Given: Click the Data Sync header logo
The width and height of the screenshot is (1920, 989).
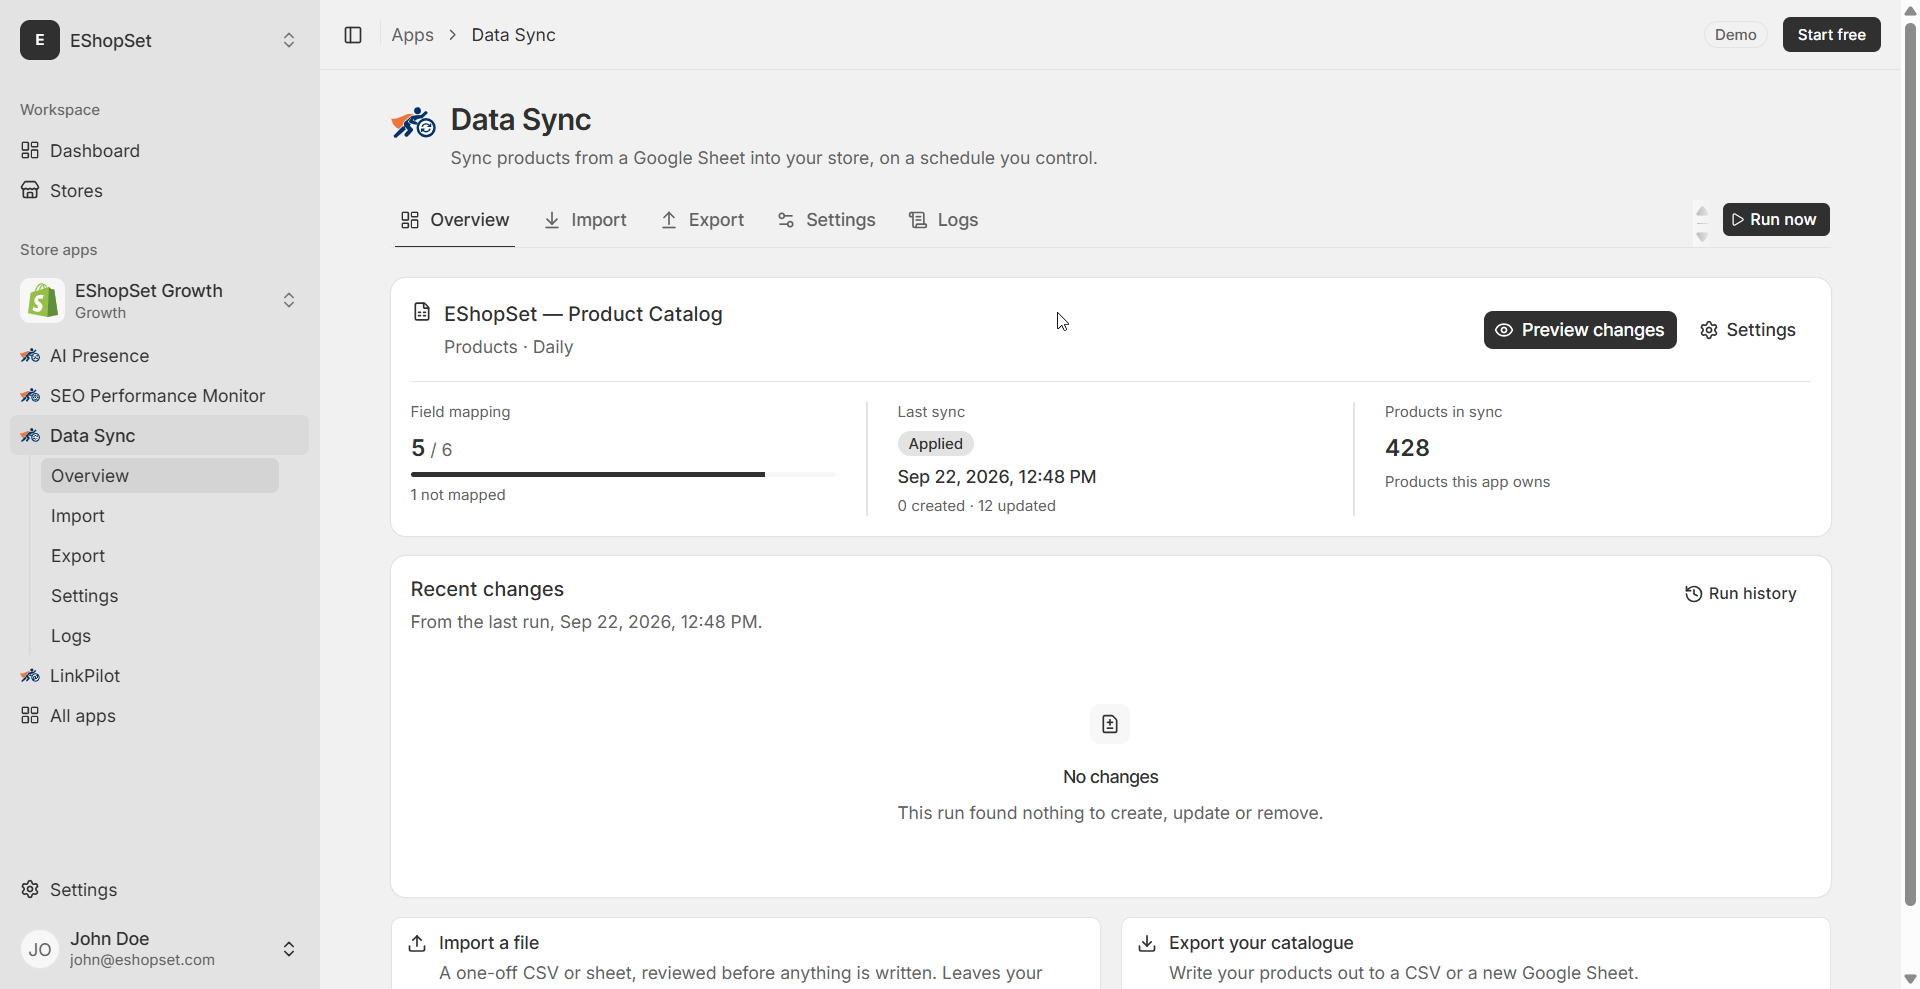Looking at the screenshot, I should pyautogui.click(x=414, y=123).
